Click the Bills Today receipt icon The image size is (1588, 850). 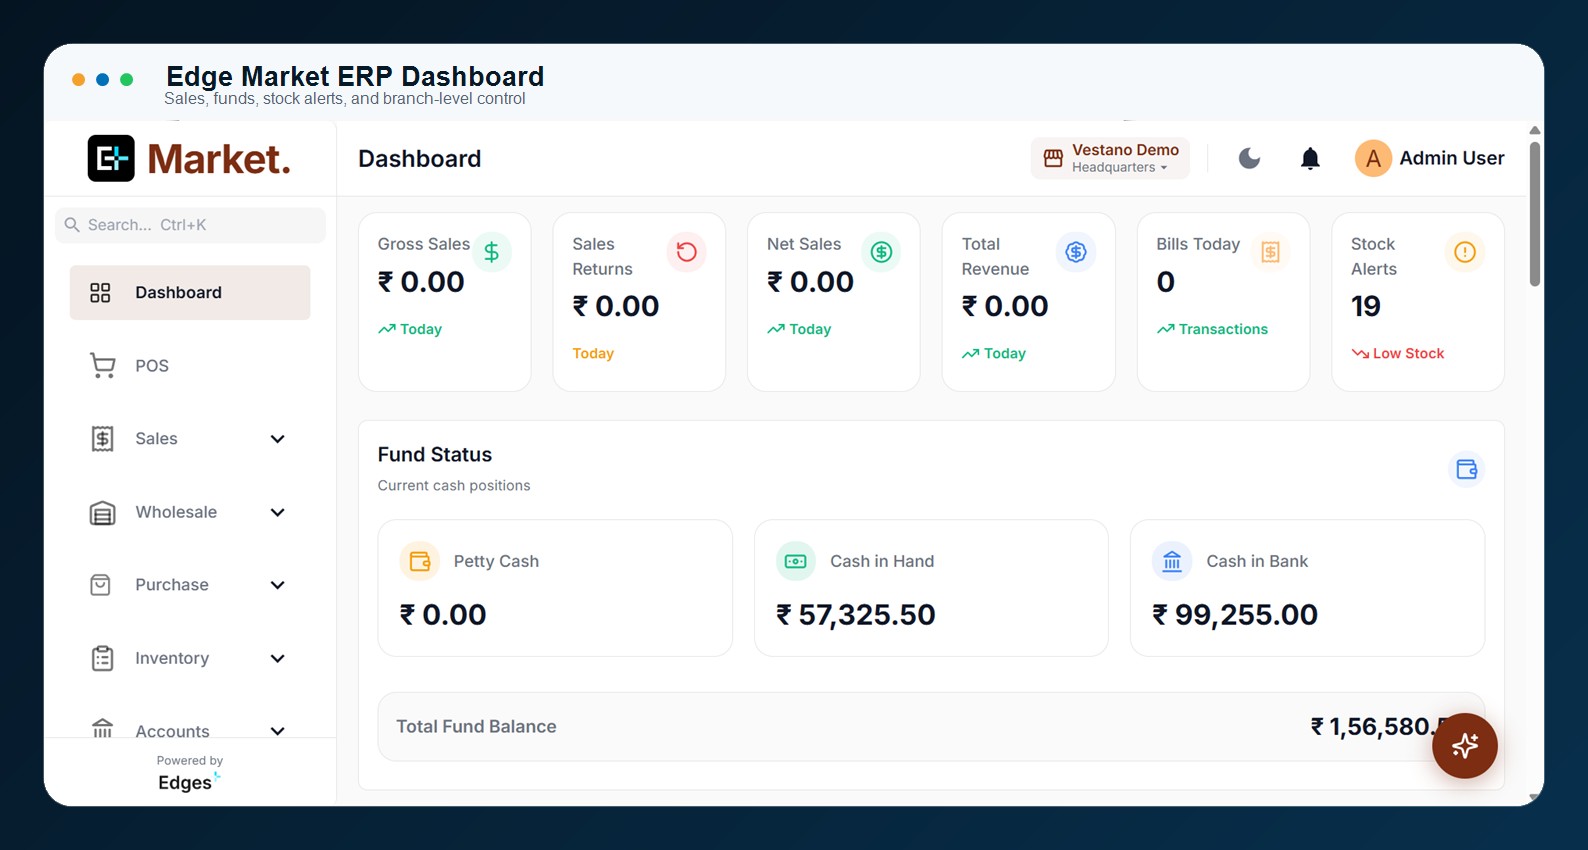click(x=1270, y=252)
